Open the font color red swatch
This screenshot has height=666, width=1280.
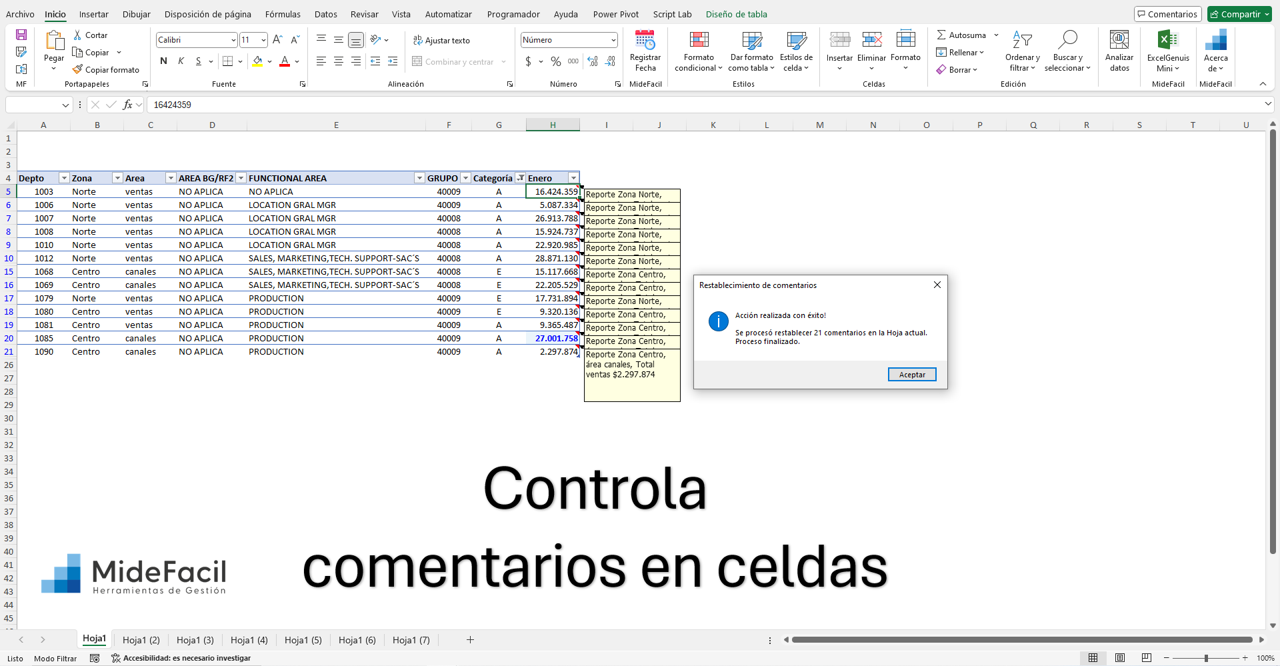tap(283, 61)
